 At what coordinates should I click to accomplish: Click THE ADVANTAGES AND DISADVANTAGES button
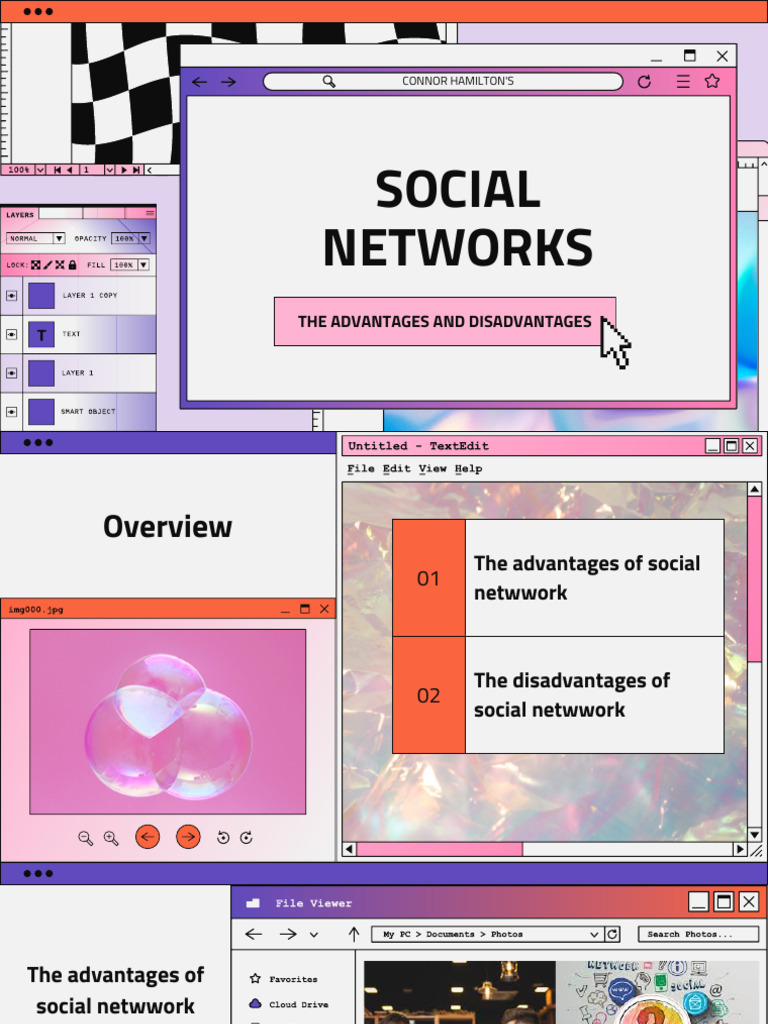[445, 321]
